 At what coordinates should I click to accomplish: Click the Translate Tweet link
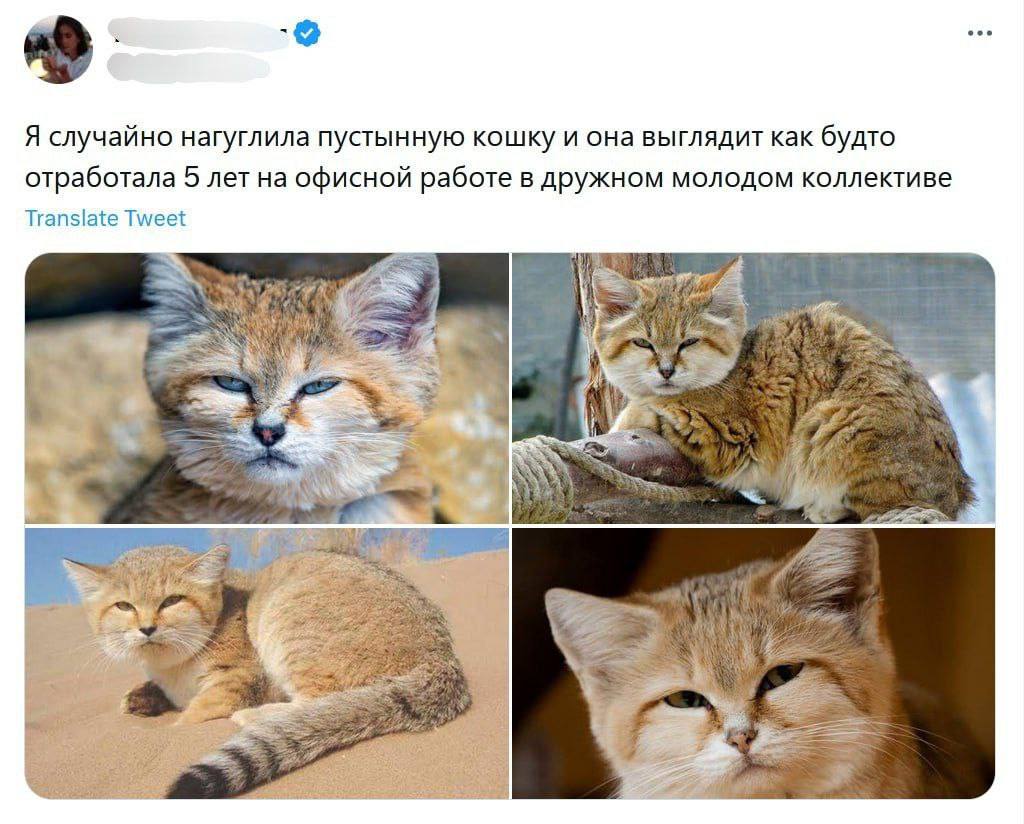(105, 218)
